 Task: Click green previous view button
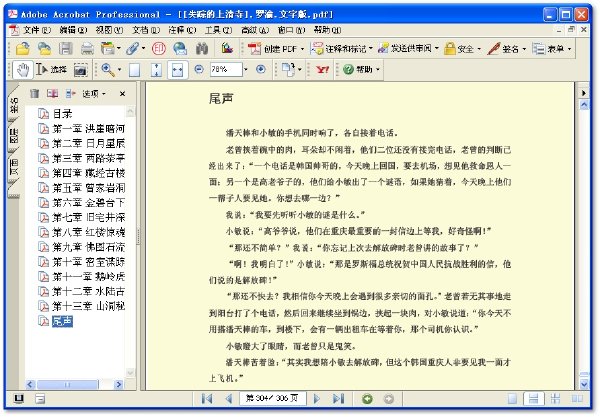[x=367, y=399]
